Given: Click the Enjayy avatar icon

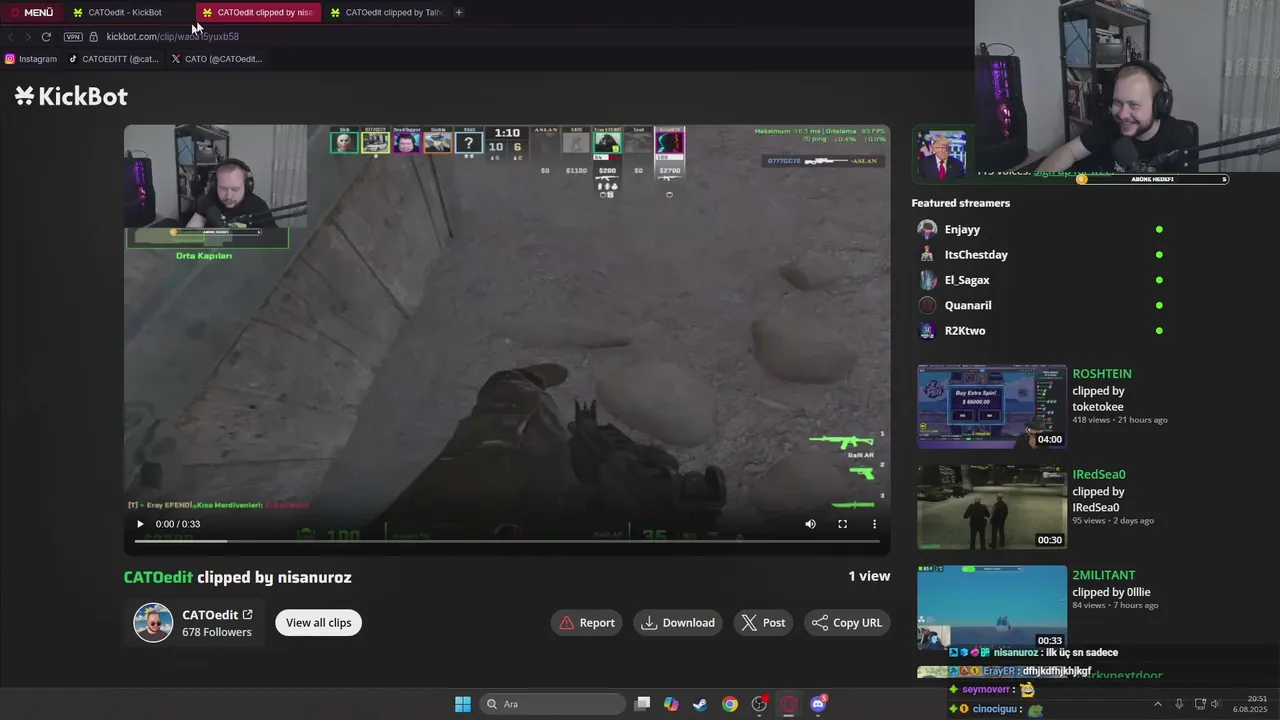Looking at the screenshot, I should [x=927, y=229].
